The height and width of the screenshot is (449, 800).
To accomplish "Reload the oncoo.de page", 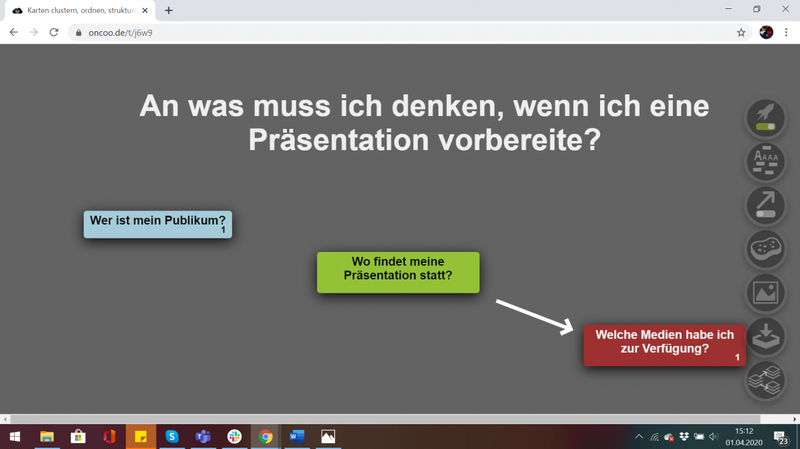I will 54,32.
